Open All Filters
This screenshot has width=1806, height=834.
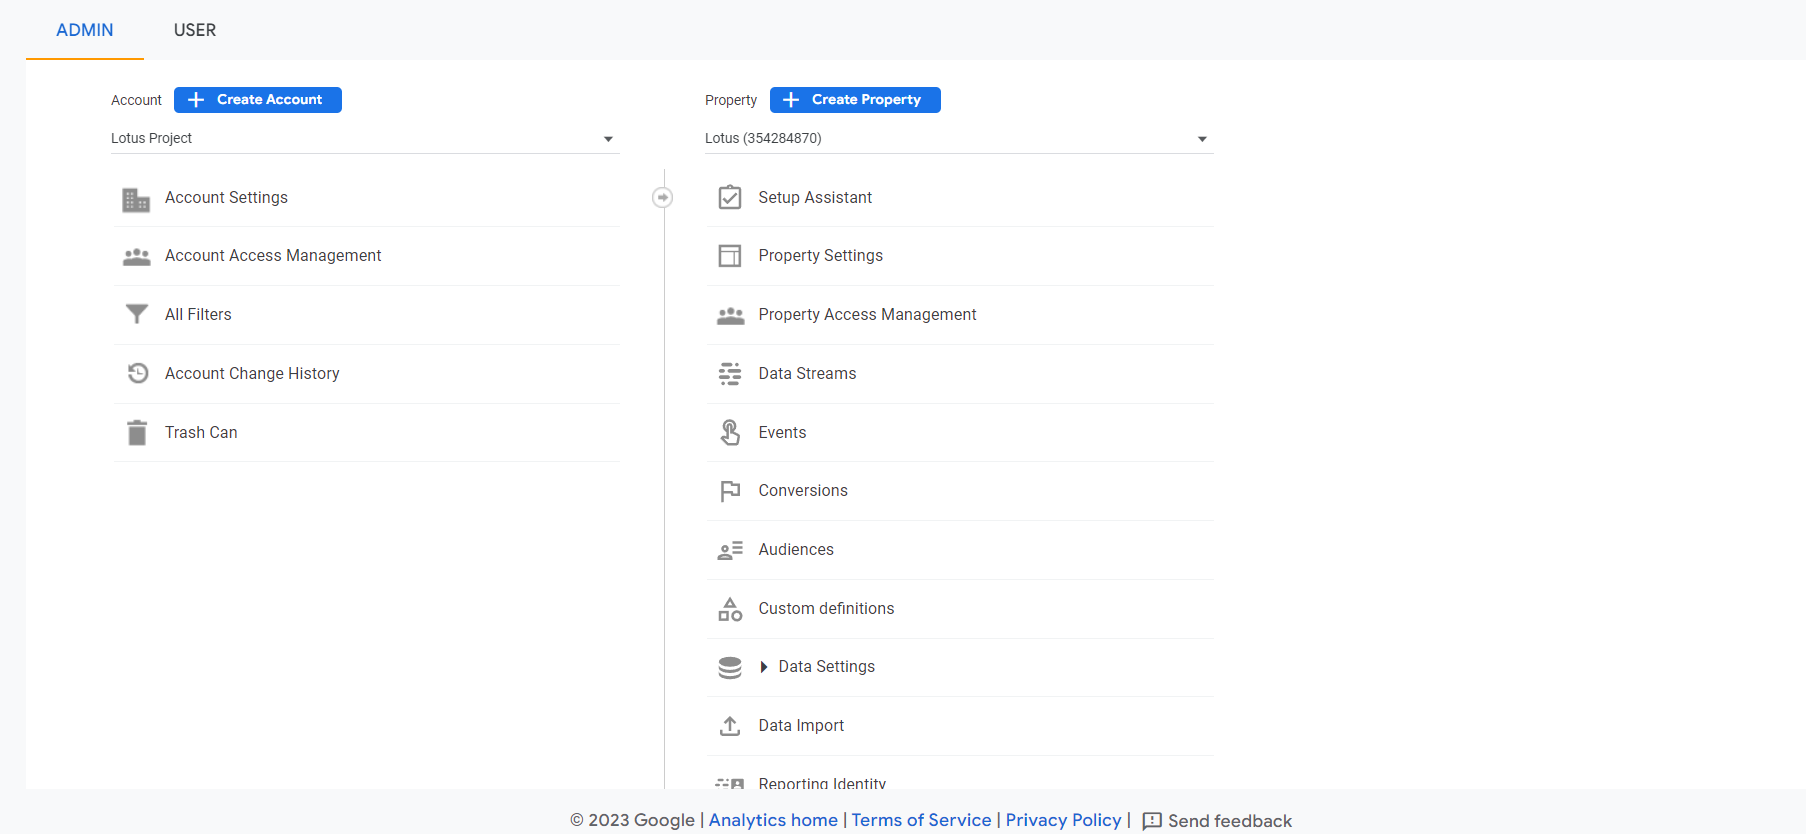(x=198, y=315)
